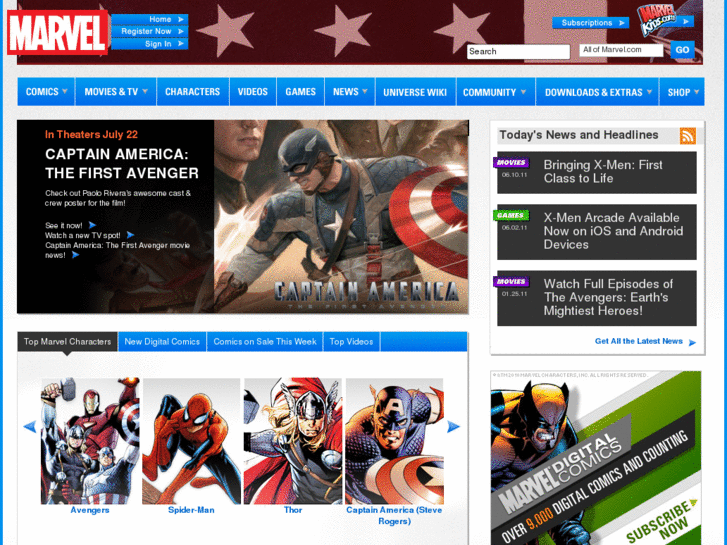Select Top Marvel Characters tab
This screenshot has width=727, height=545.
click(68, 342)
